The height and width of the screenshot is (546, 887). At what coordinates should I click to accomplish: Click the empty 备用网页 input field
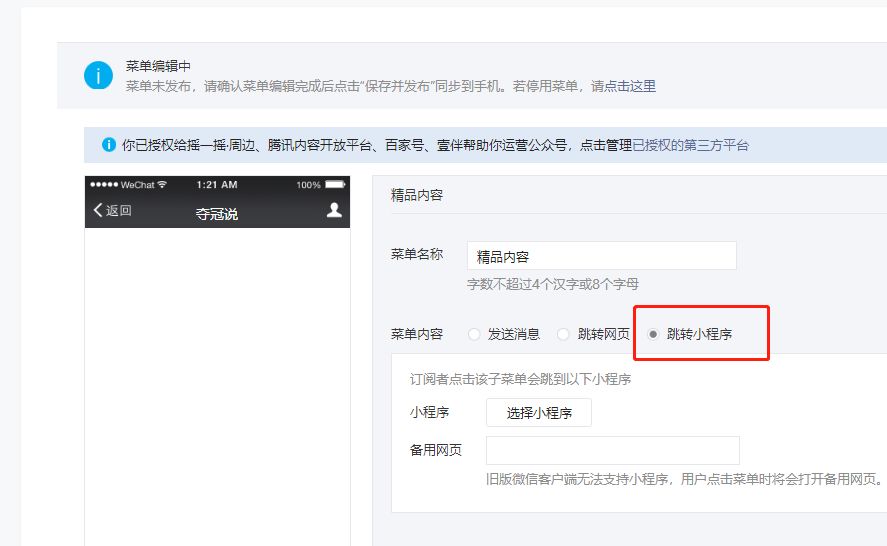(x=613, y=450)
